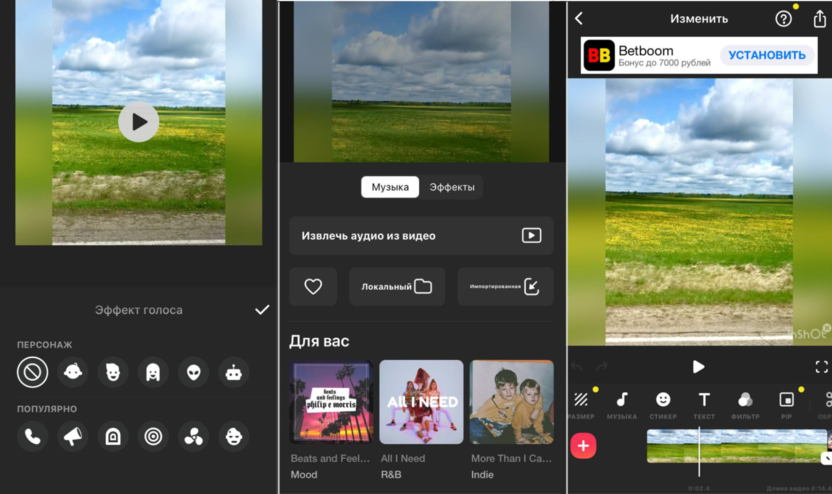Apply the fan voice effect
The width and height of the screenshot is (832, 494).
click(193, 437)
